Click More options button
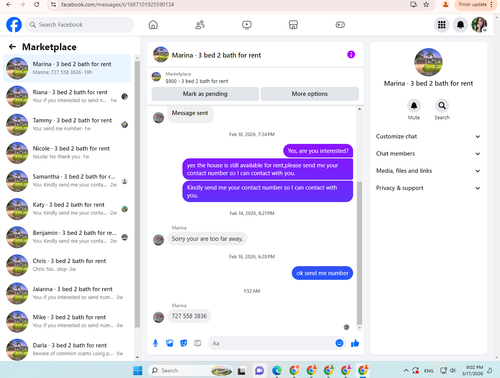Screen dimensions: 500x378 pyautogui.click(x=310, y=94)
